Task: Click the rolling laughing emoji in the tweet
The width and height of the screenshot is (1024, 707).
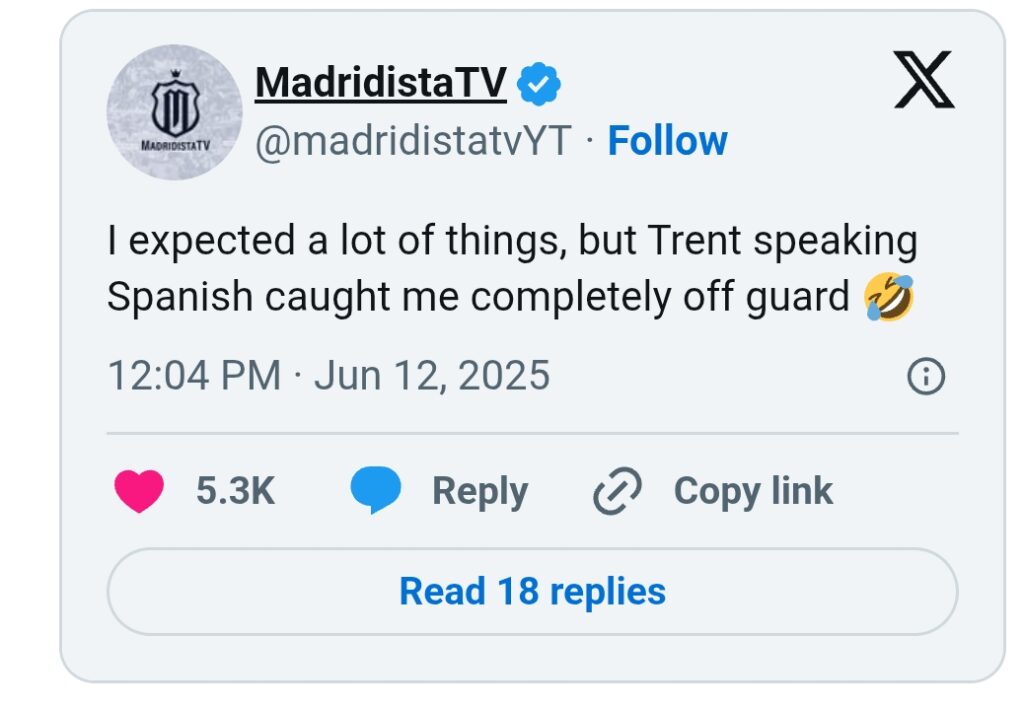Action: pos(888,297)
